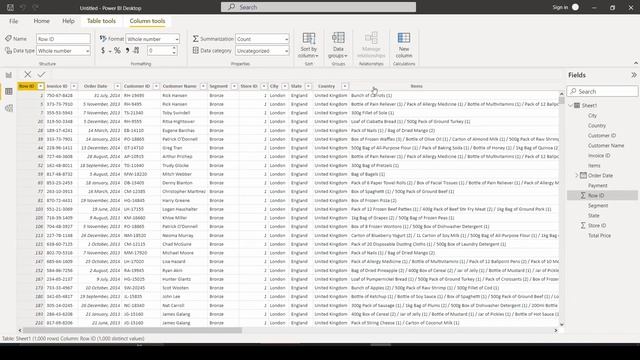This screenshot has width=640, height=360.
Task: Collapse the Sheet1 table tree
Action: click(571, 105)
